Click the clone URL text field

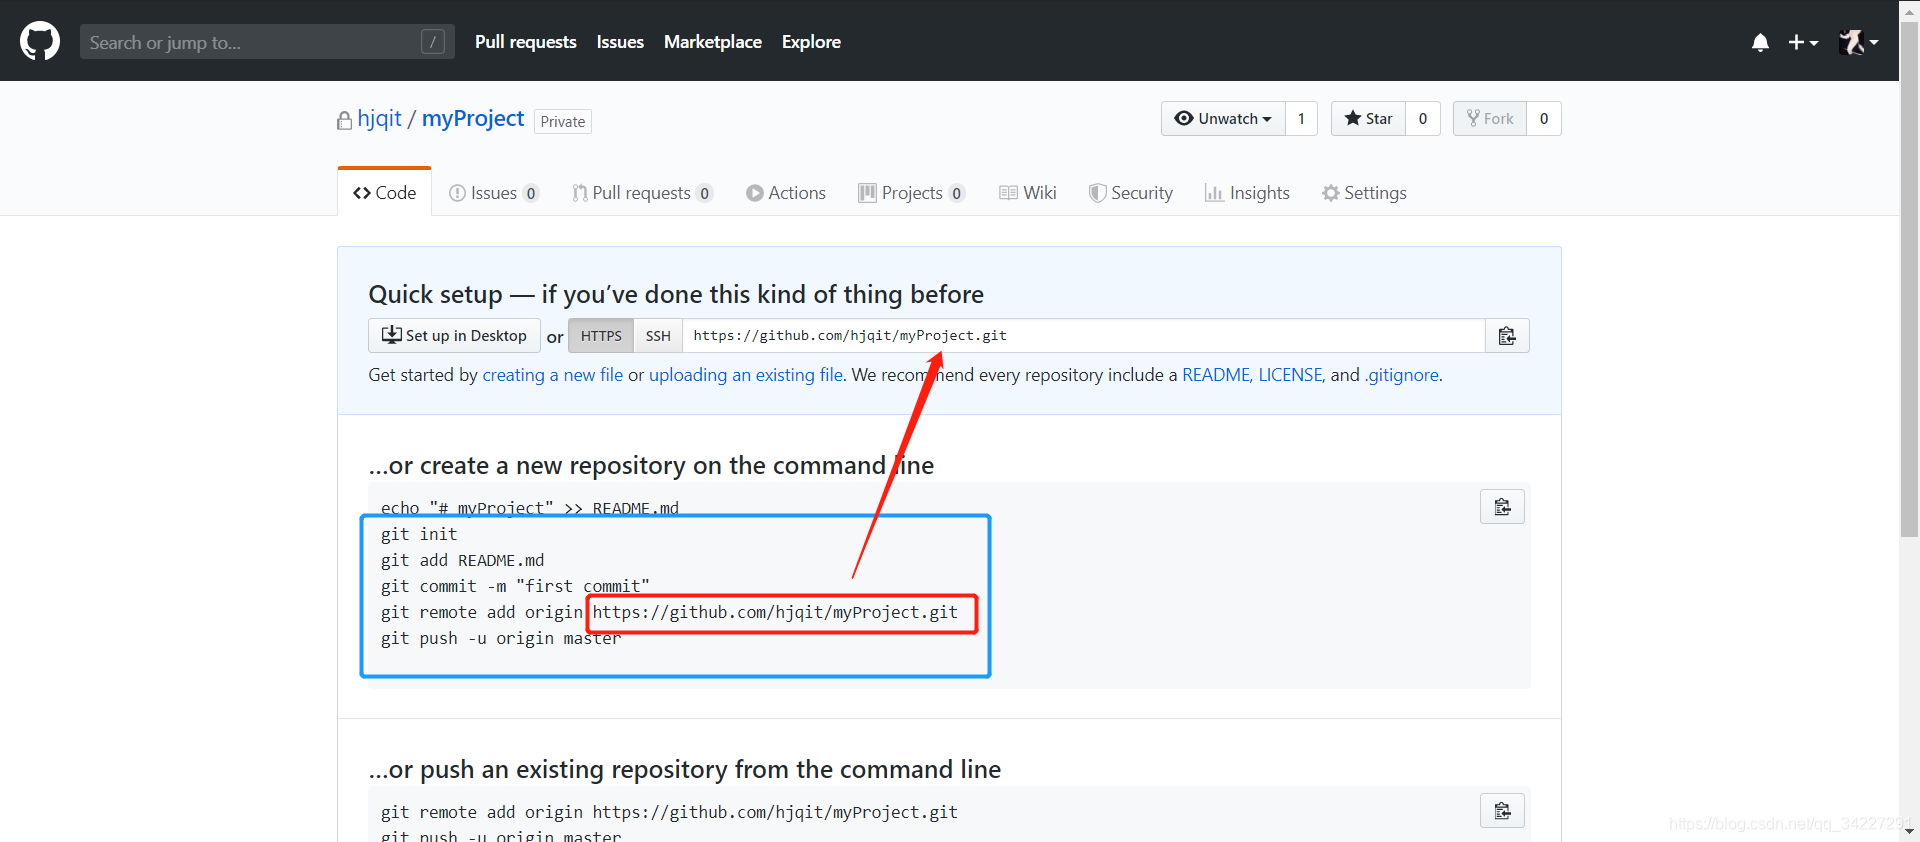pos(1084,336)
